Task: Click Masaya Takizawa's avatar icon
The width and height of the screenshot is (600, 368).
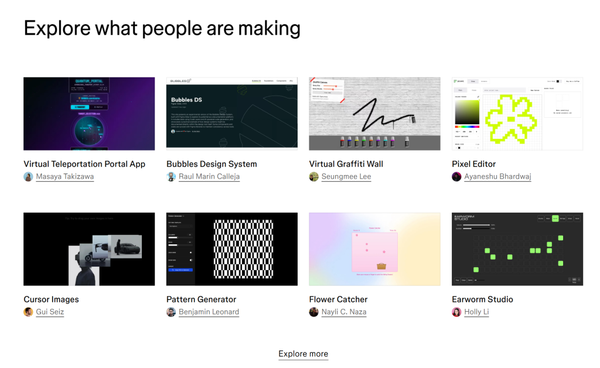Action: (28, 177)
